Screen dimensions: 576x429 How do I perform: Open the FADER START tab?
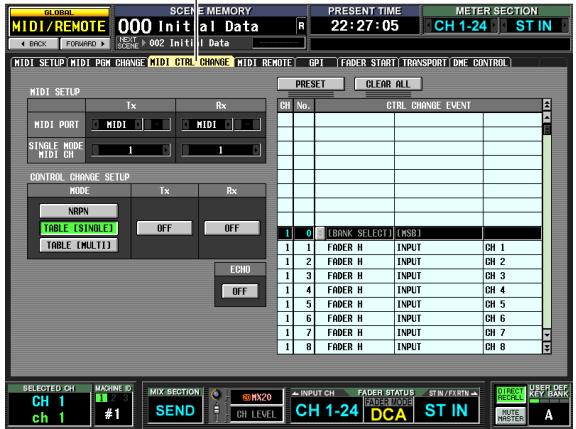point(368,63)
